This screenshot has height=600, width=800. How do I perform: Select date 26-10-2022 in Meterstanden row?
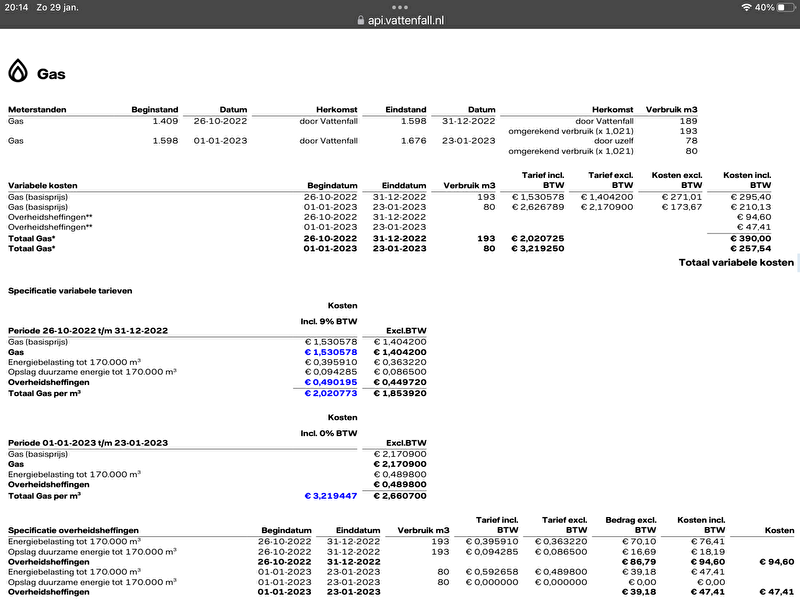(x=220, y=121)
